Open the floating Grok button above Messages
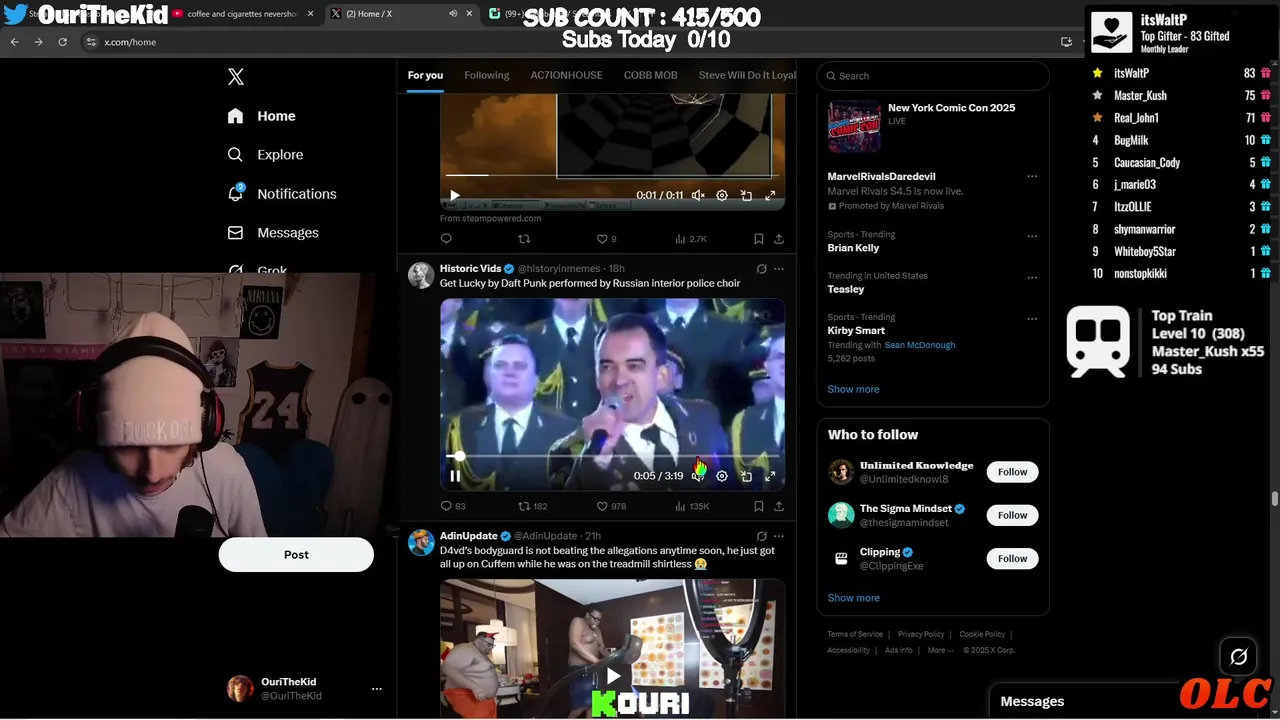1280x720 pixels. pos(1238,657)
